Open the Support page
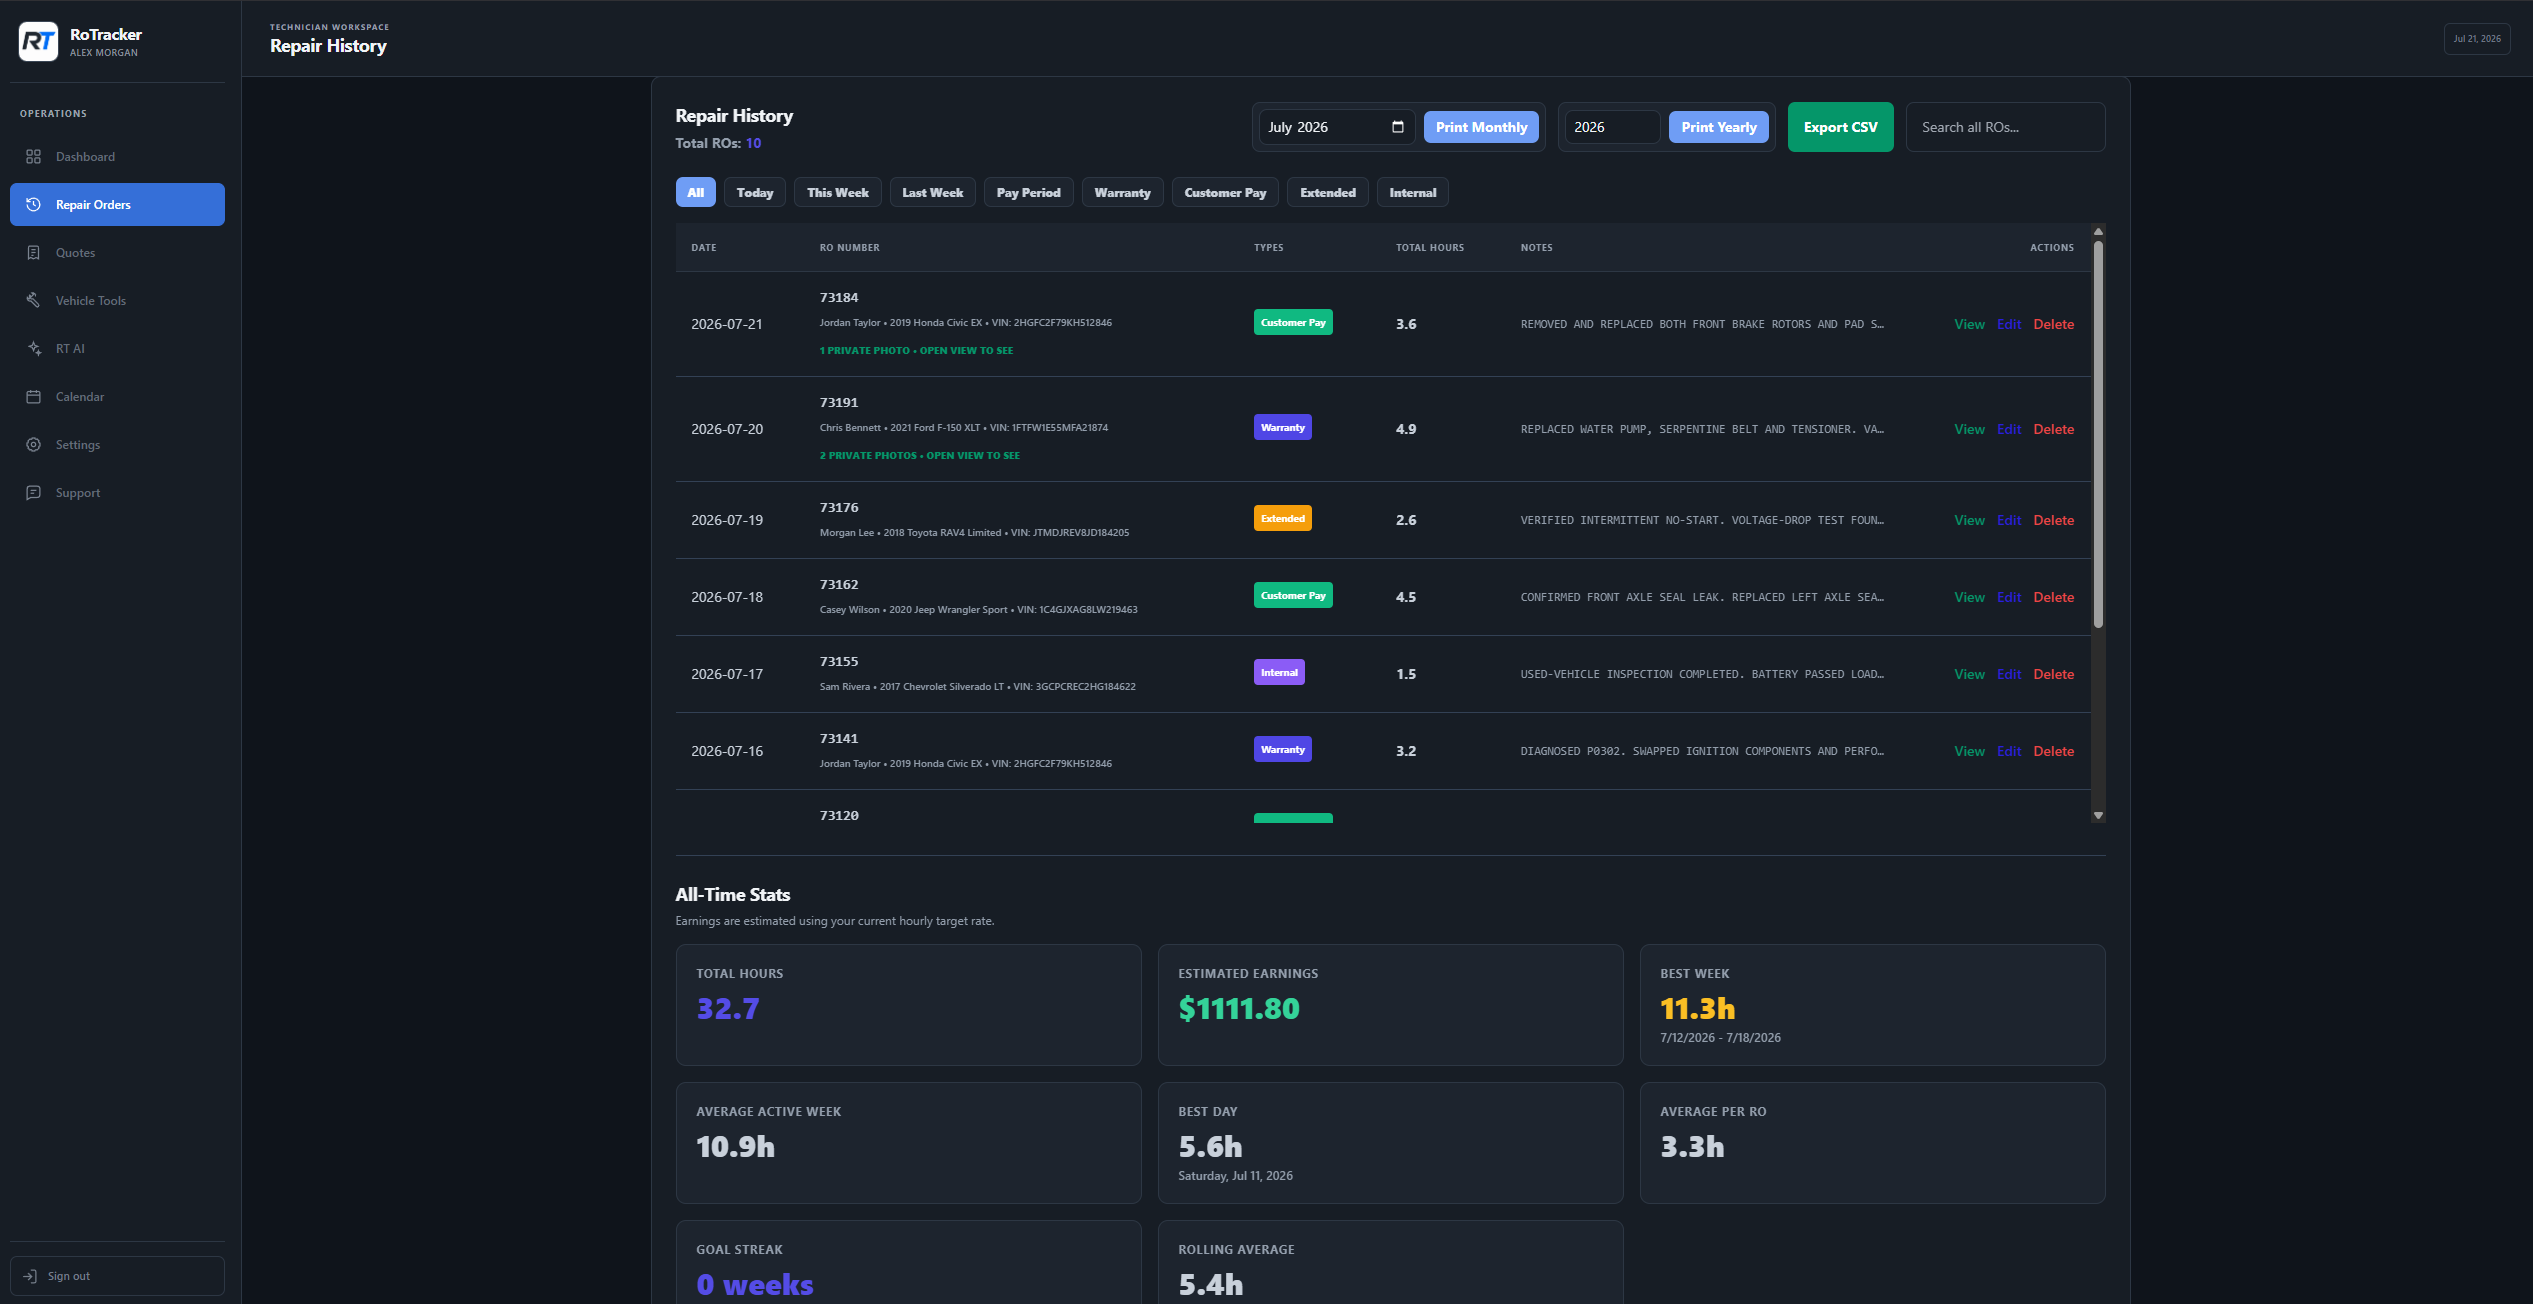Screen dimensions: 2533x1304 click(x=117, y=493)
